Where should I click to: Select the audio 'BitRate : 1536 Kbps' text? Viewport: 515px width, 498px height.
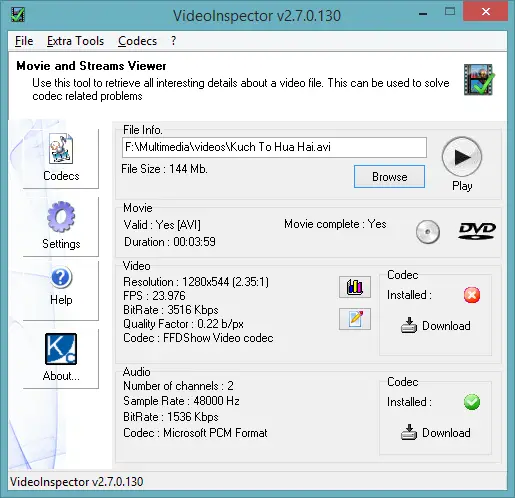[x=171, y=417]
